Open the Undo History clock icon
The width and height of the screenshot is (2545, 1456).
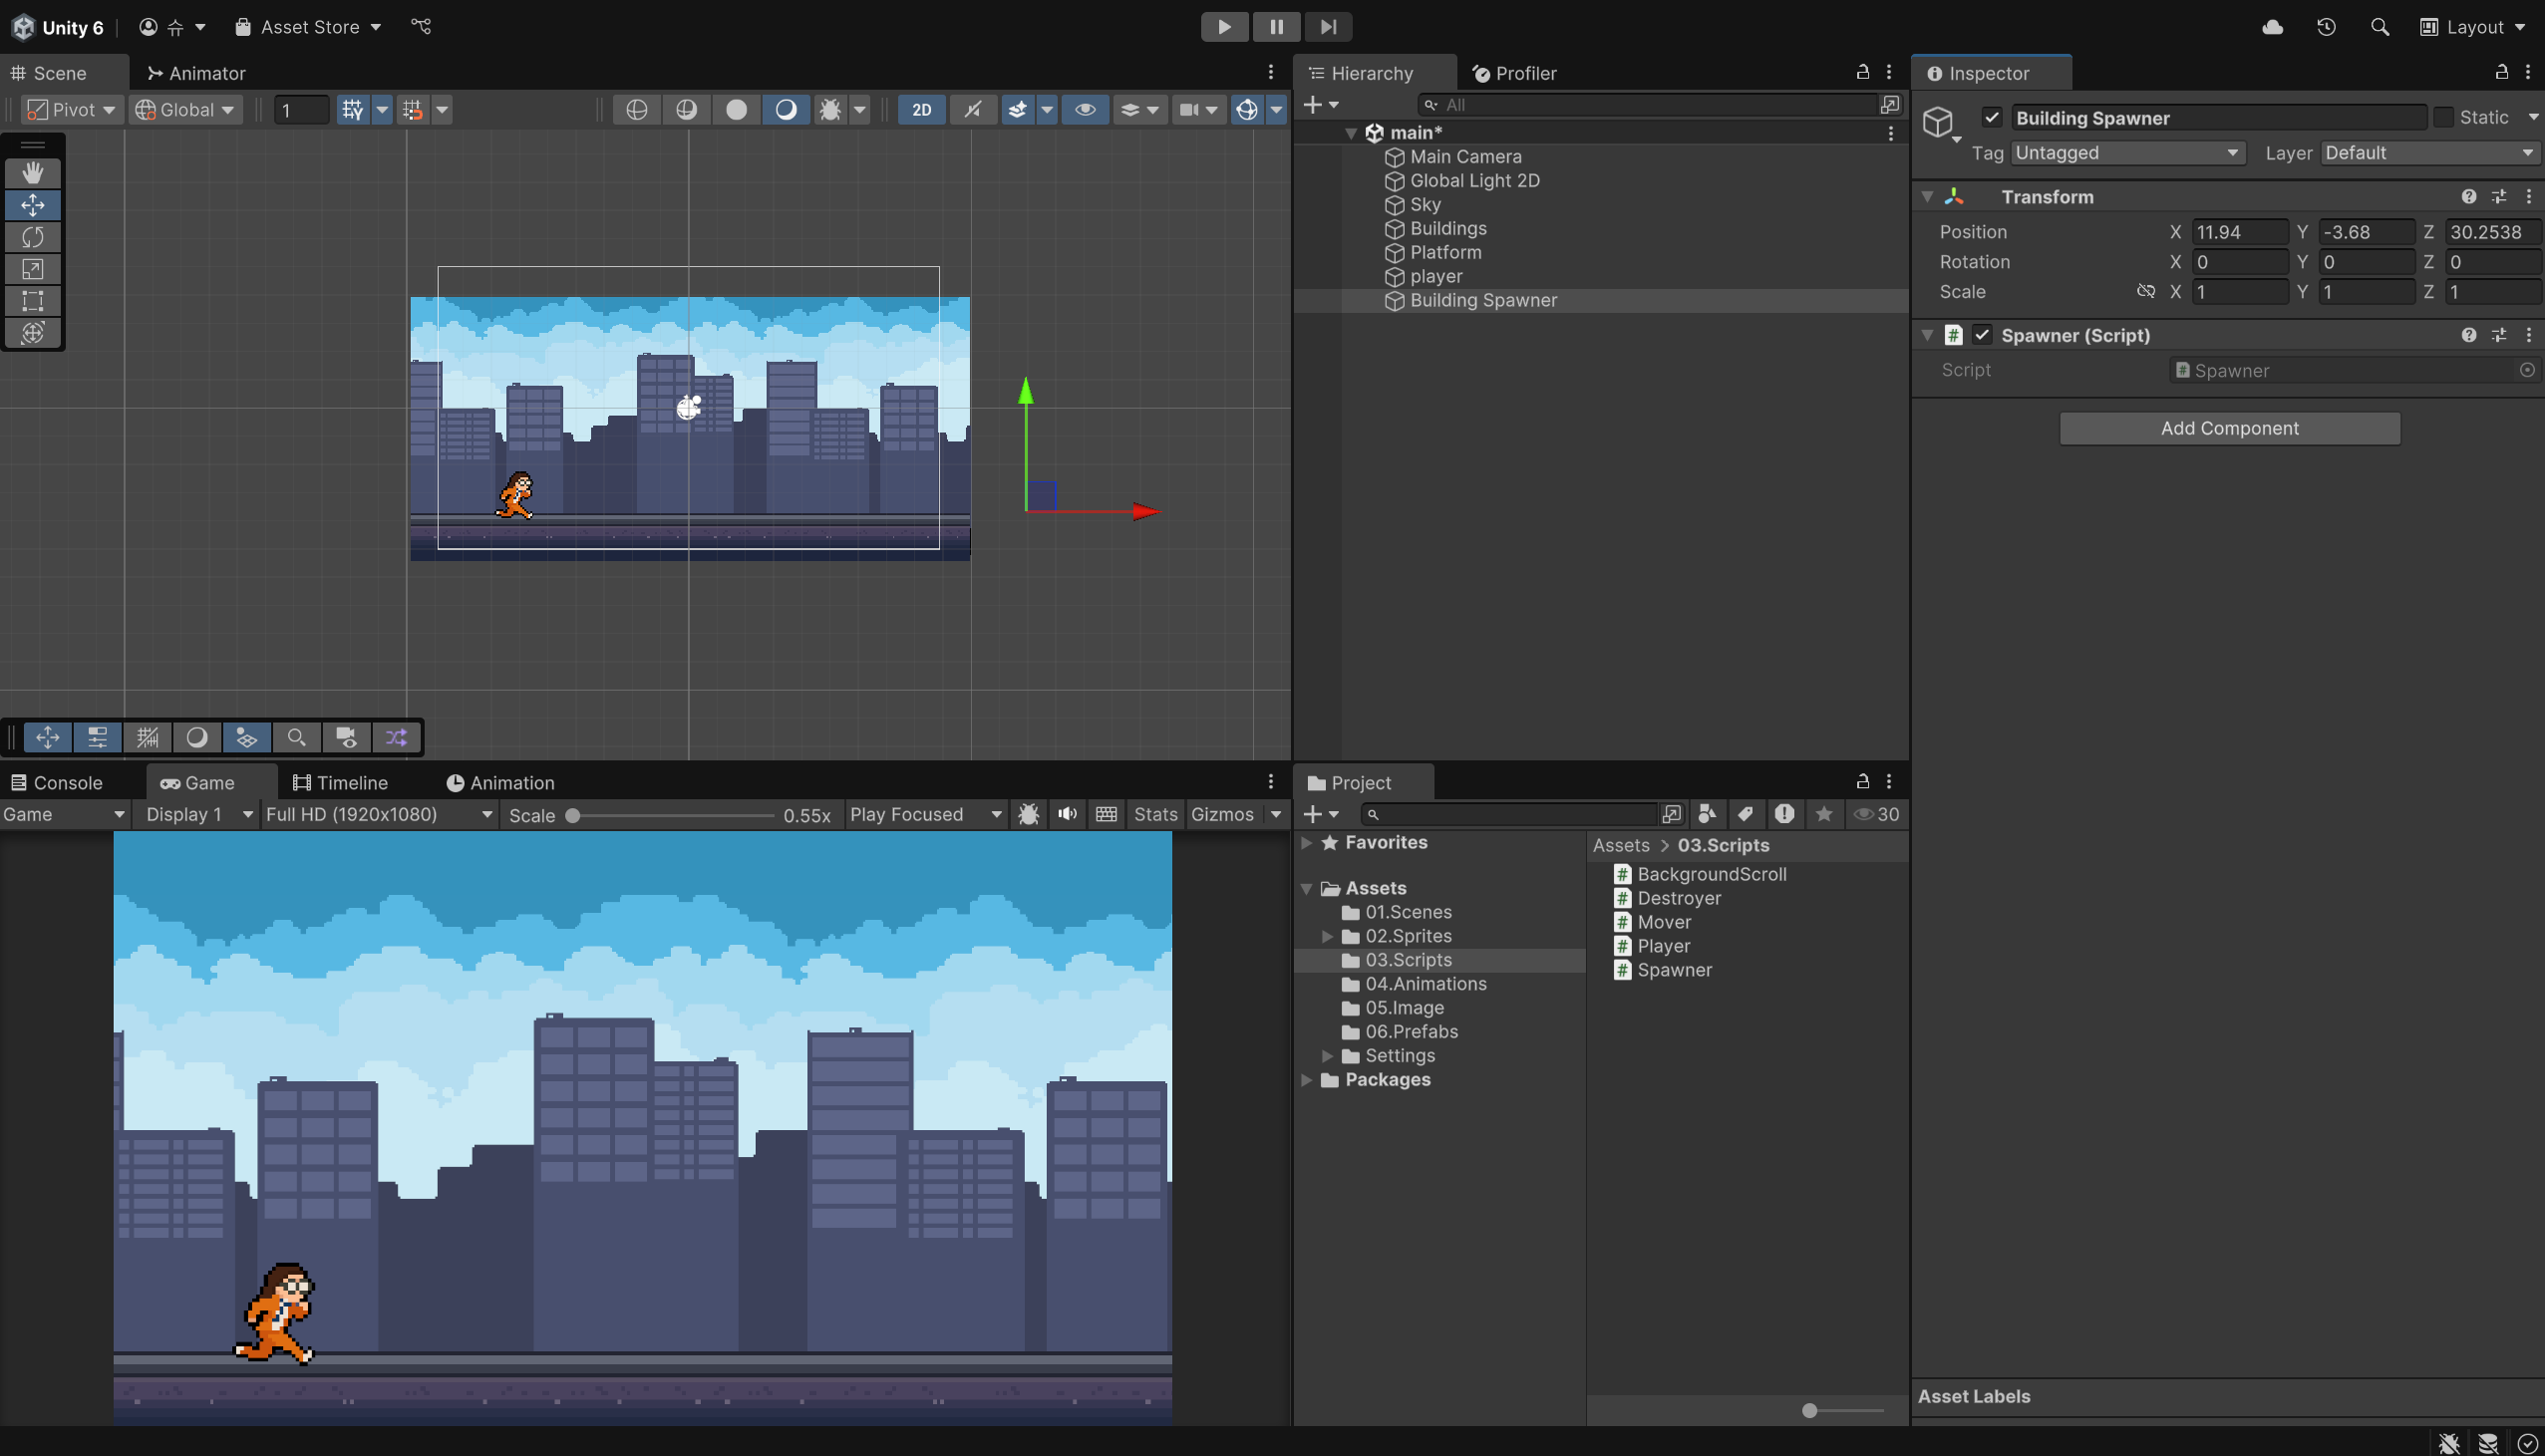(2326, 27)
